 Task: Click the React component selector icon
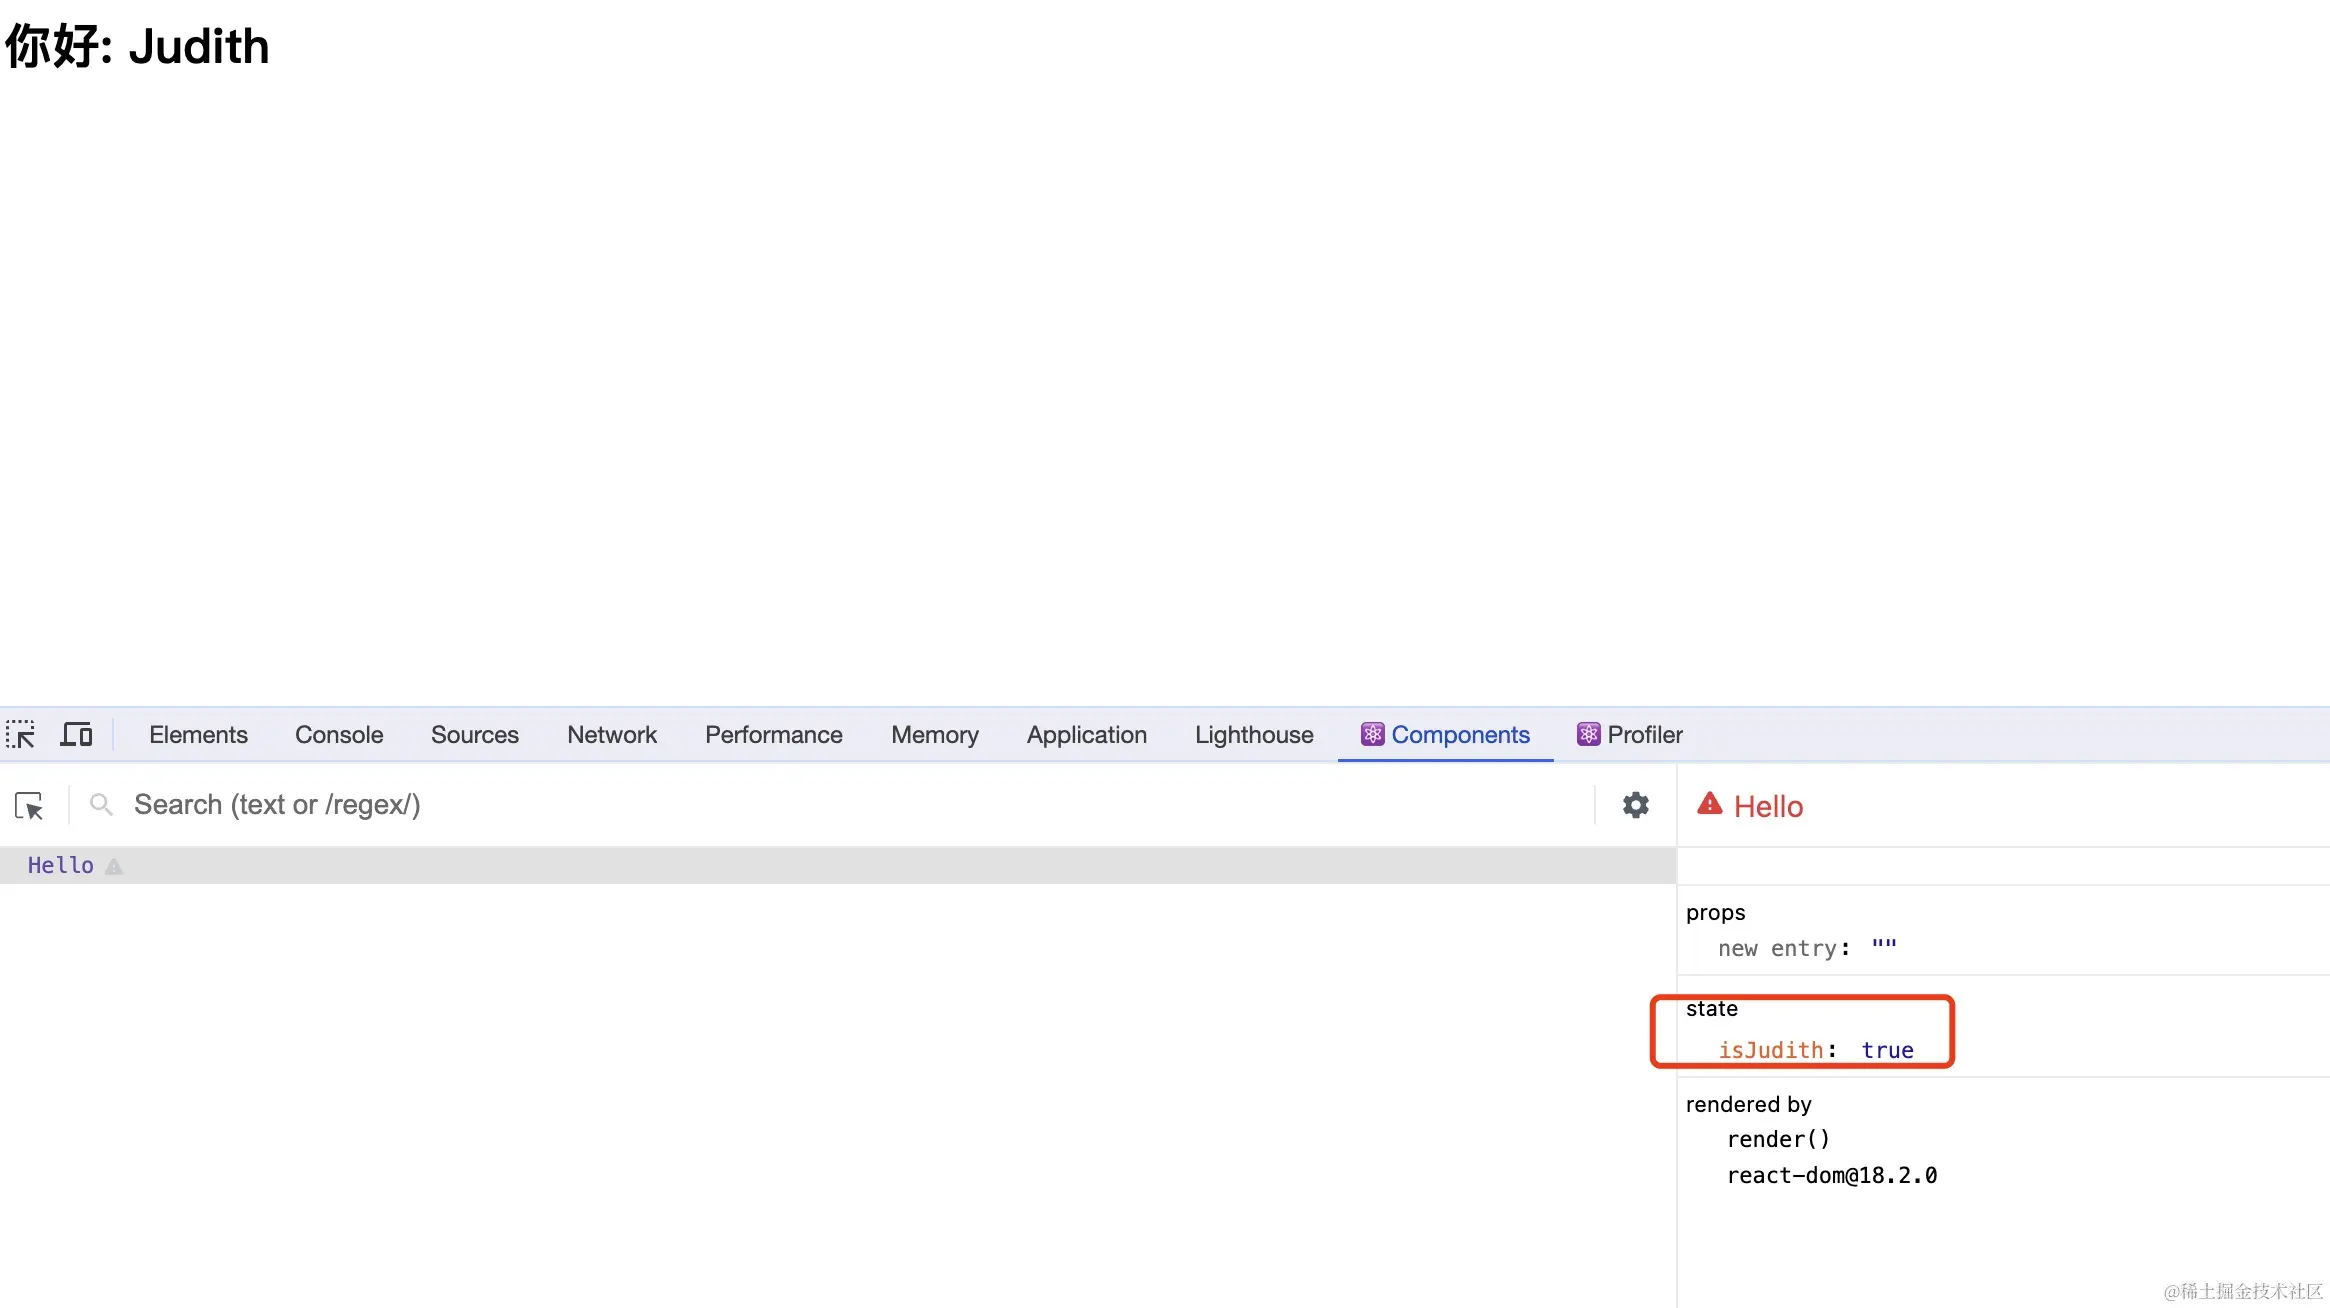[x=29, y=806]
